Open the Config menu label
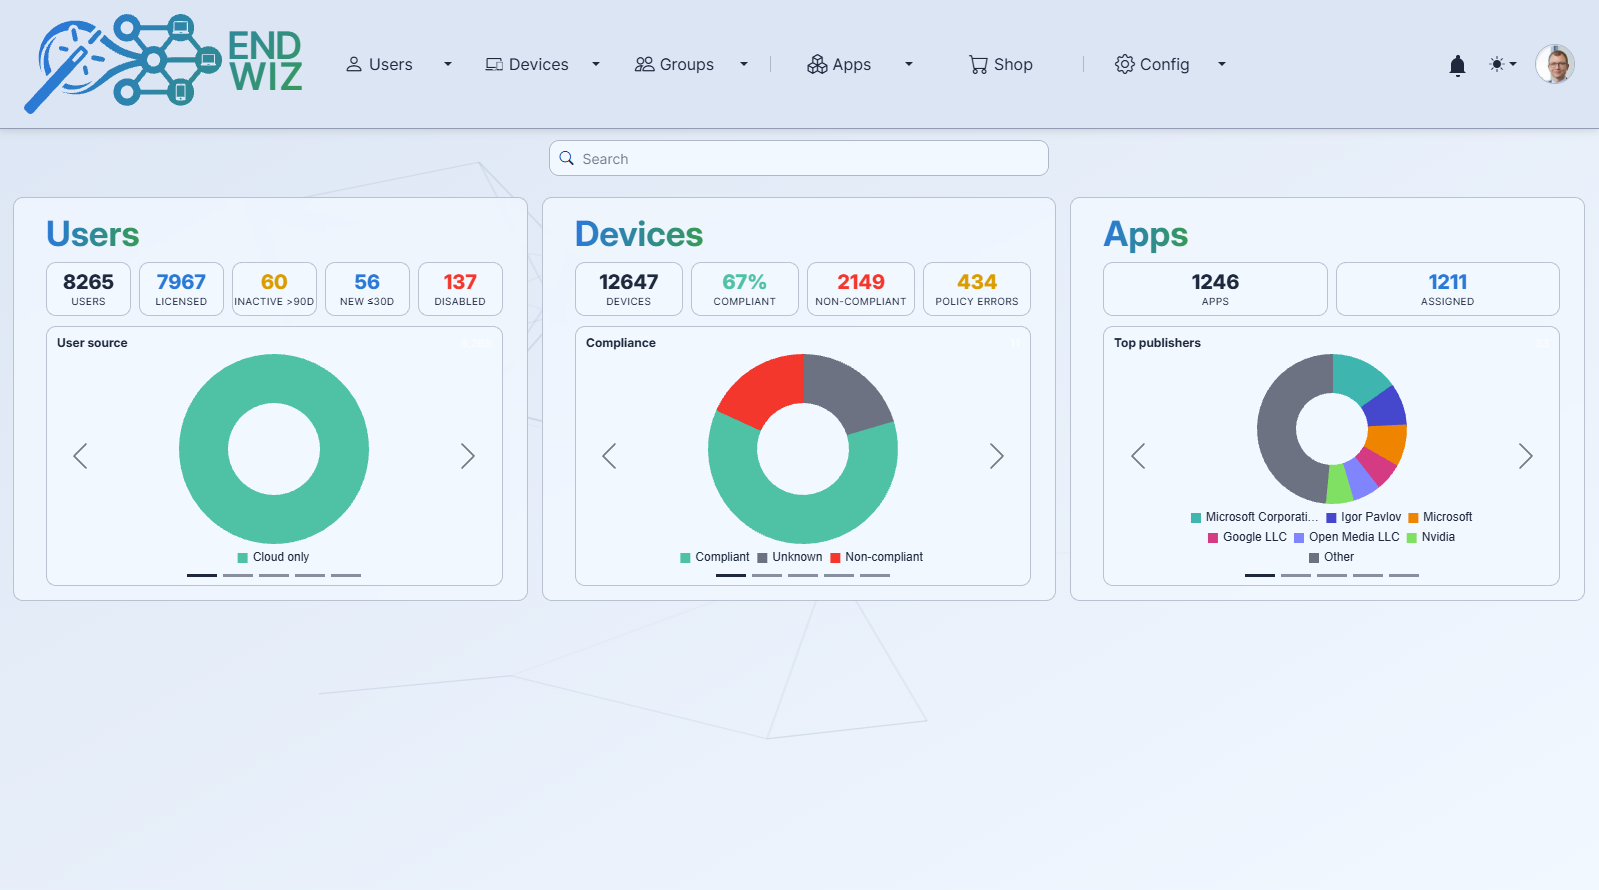 1165,64
